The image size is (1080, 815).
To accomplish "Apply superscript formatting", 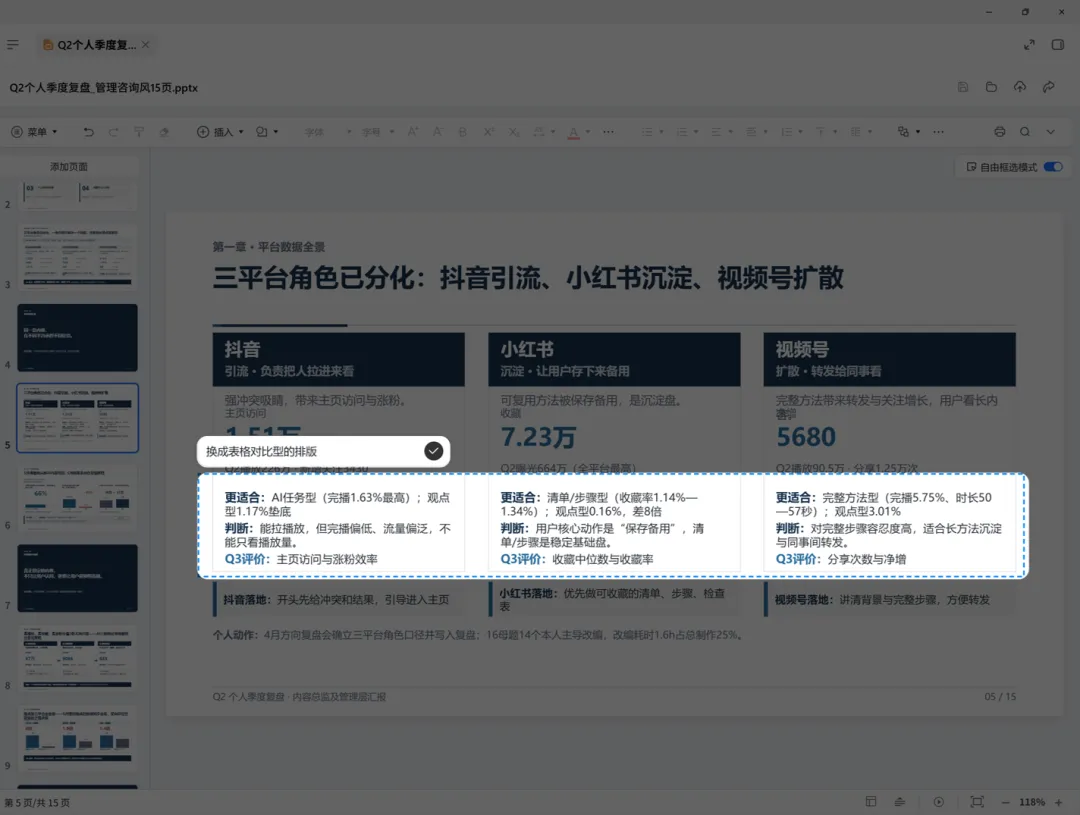I will [488, 132].
